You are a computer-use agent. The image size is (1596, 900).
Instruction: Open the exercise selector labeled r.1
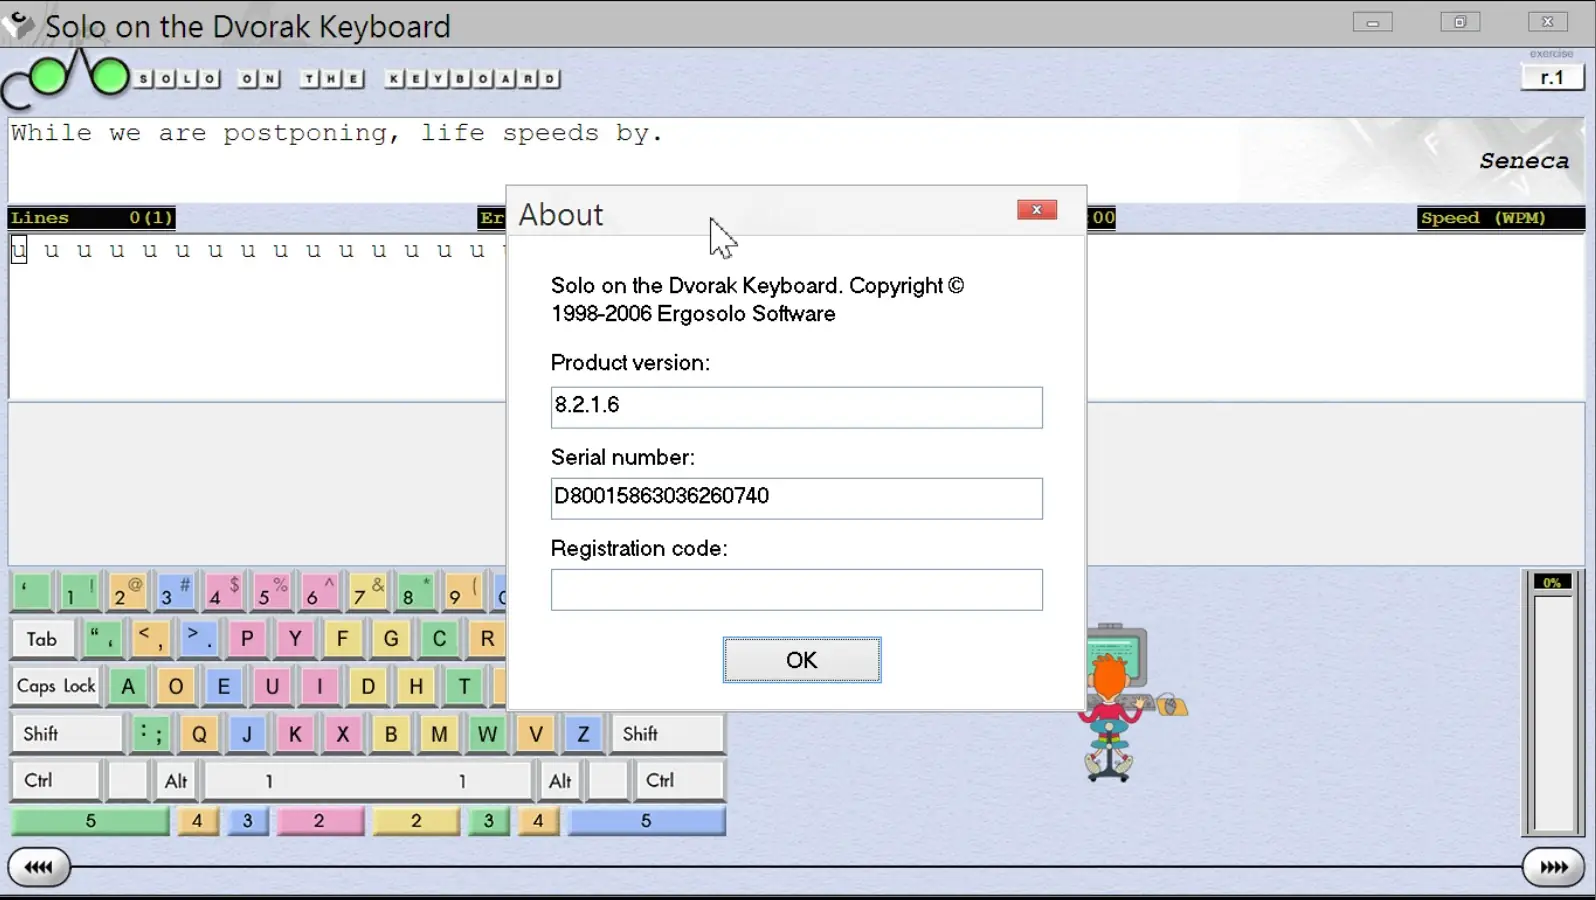1552,78
